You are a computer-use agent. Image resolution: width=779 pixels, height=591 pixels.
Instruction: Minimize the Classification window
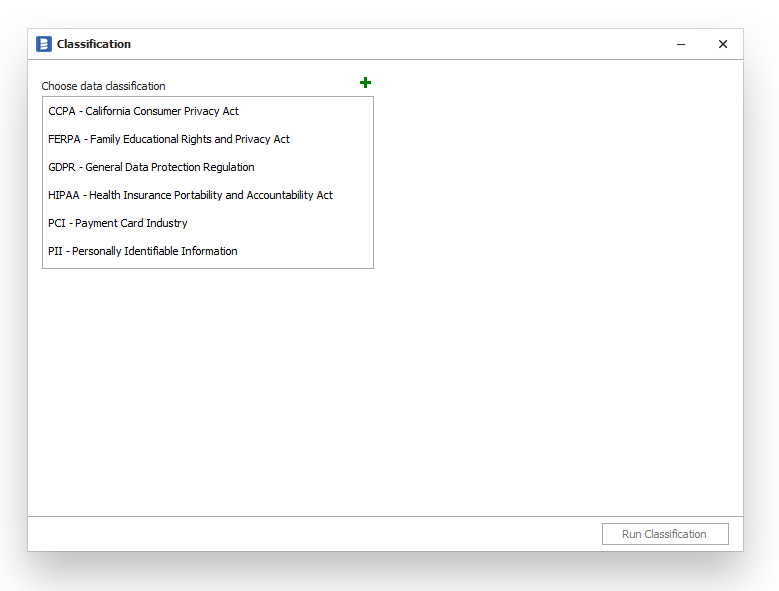coord(681,44)
